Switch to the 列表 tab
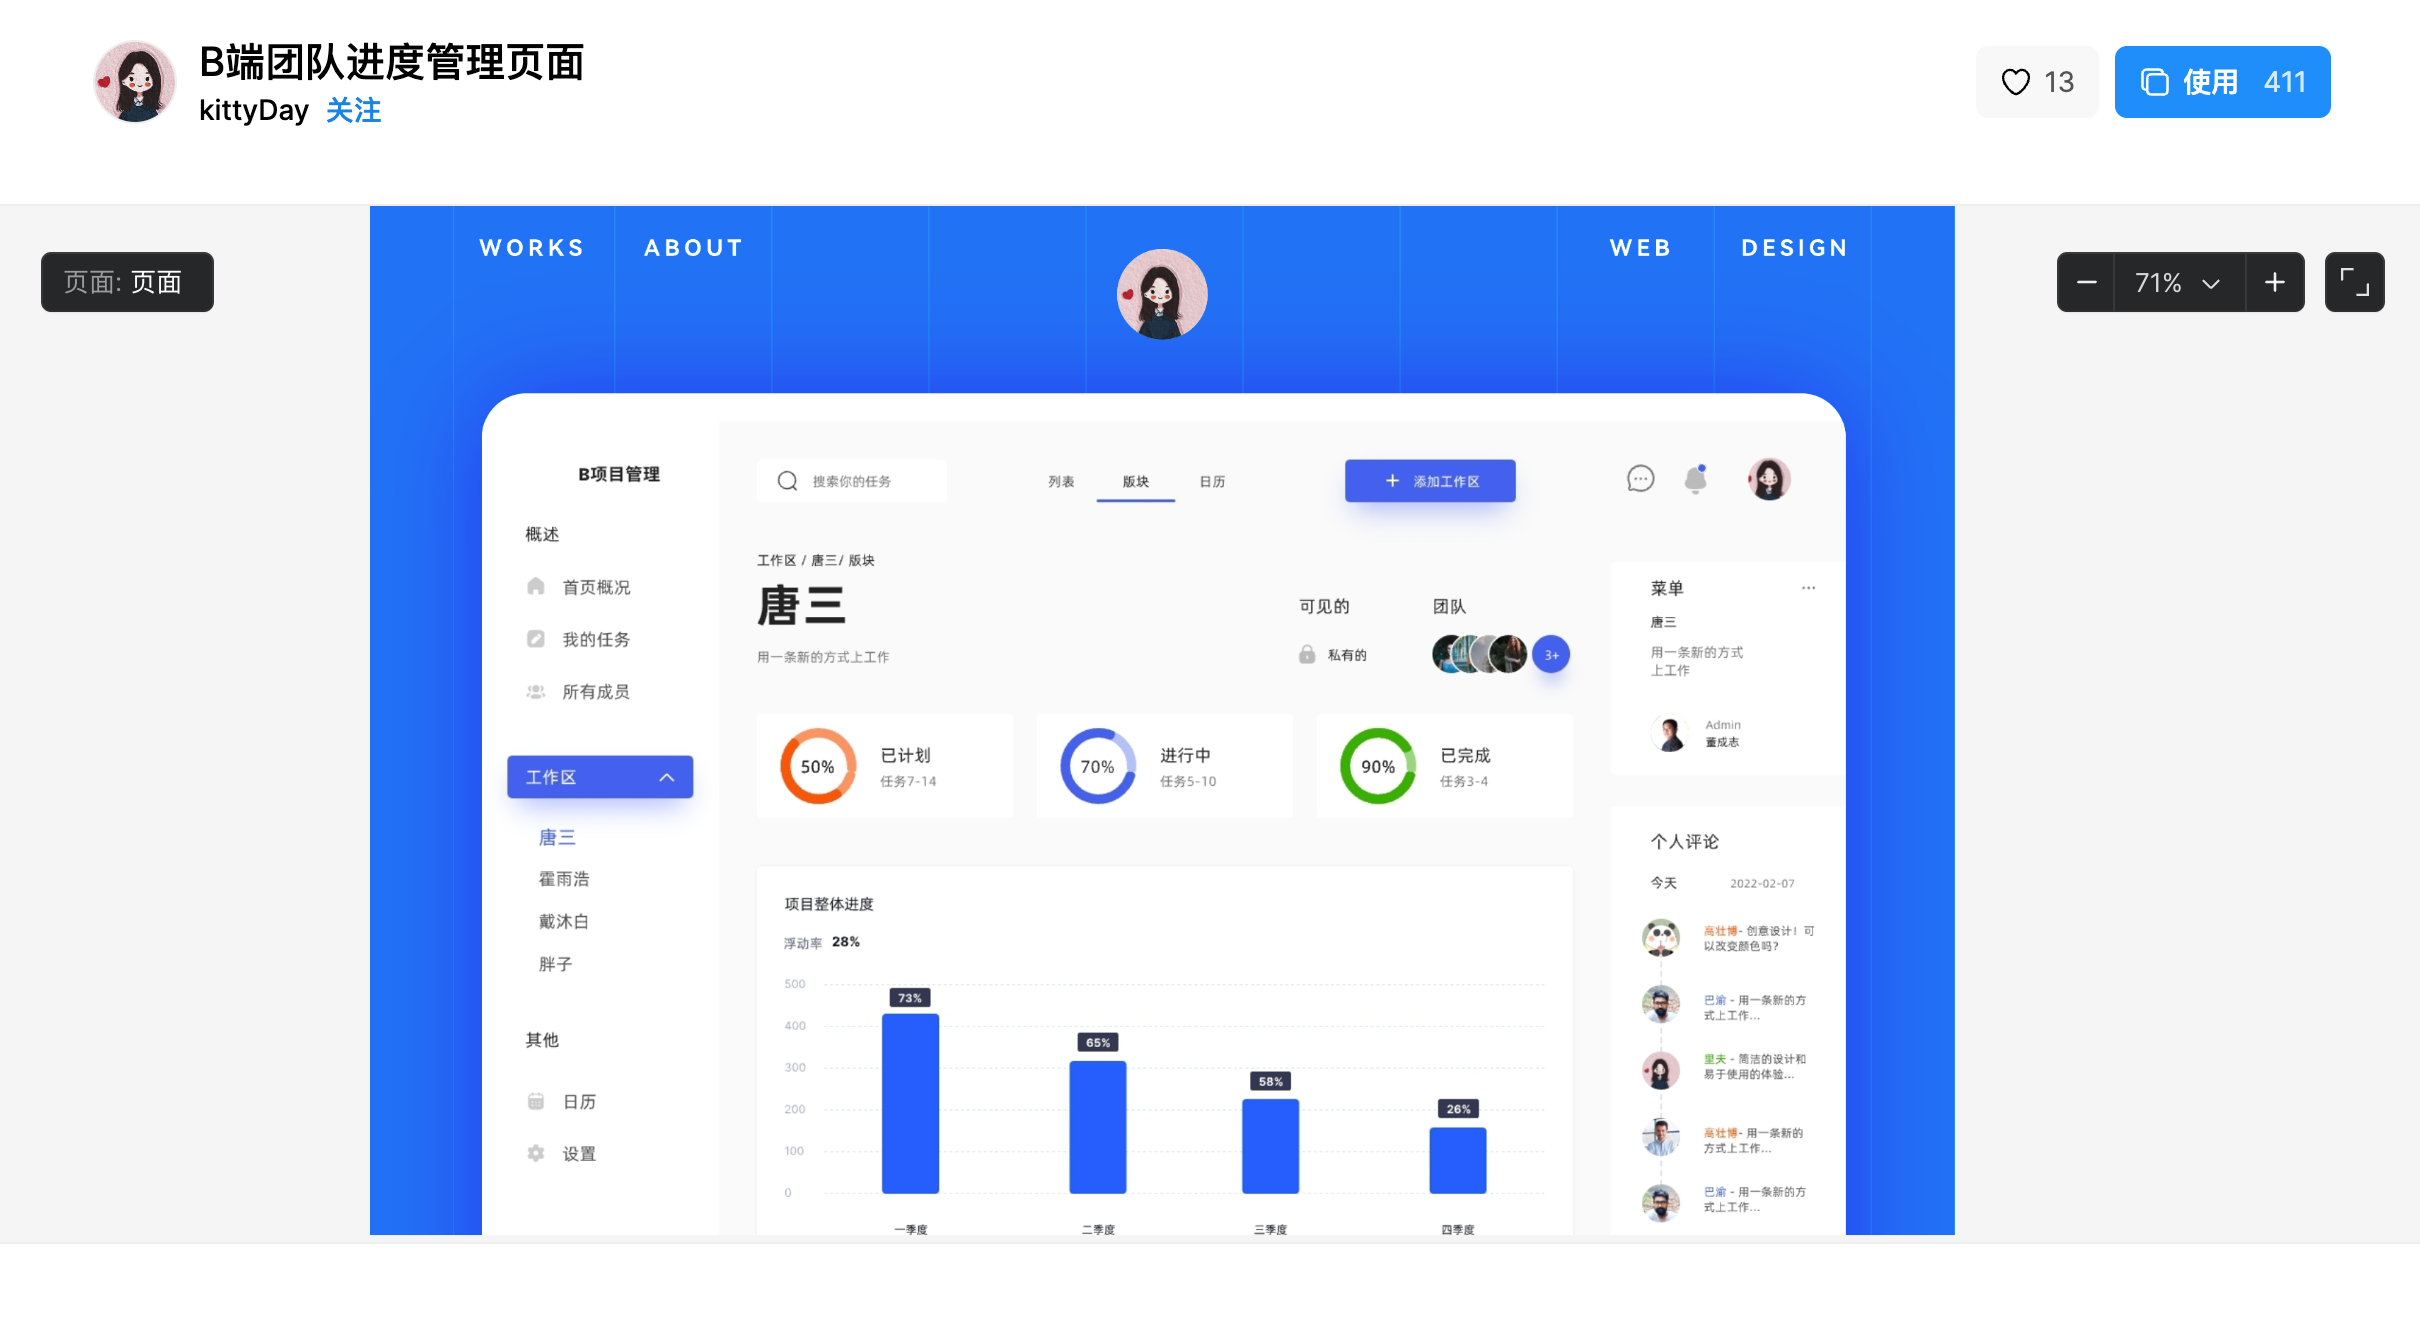 1061,482
